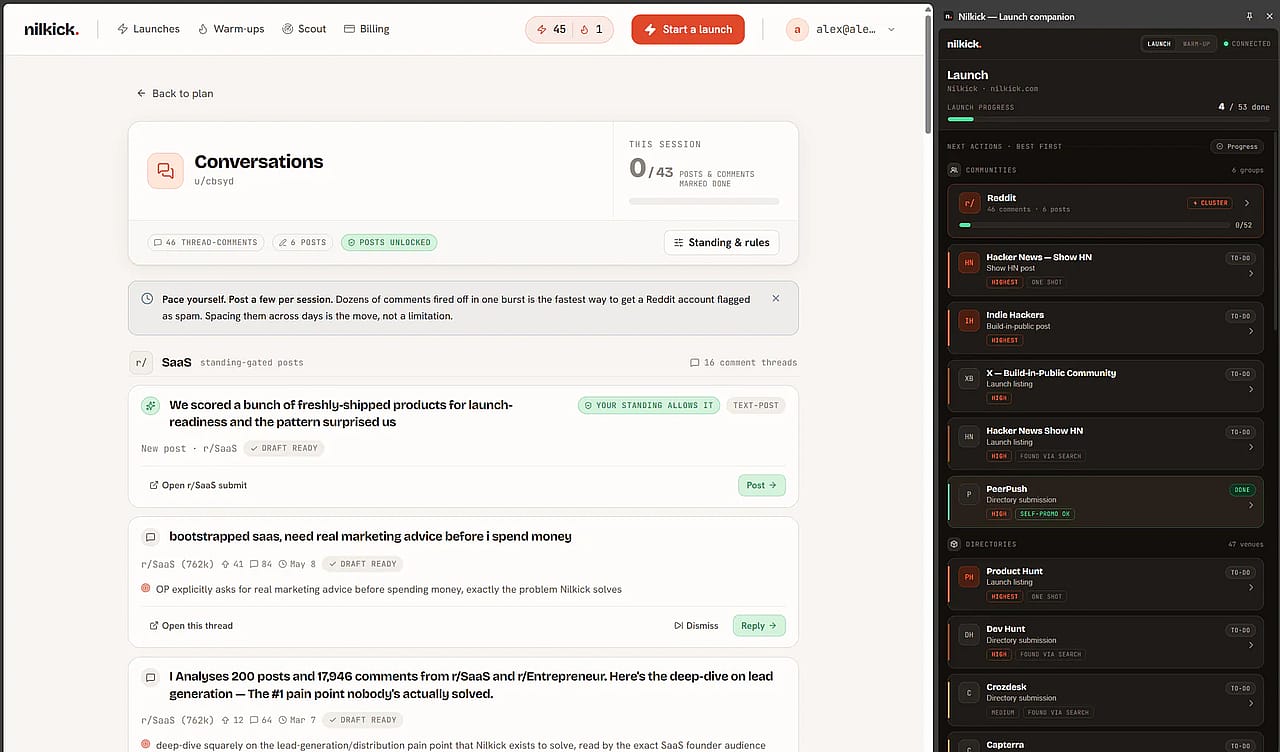Screen dimensions: 1280x752
Task: Open r/SaaS submit link
Action: tap(198, 485)
